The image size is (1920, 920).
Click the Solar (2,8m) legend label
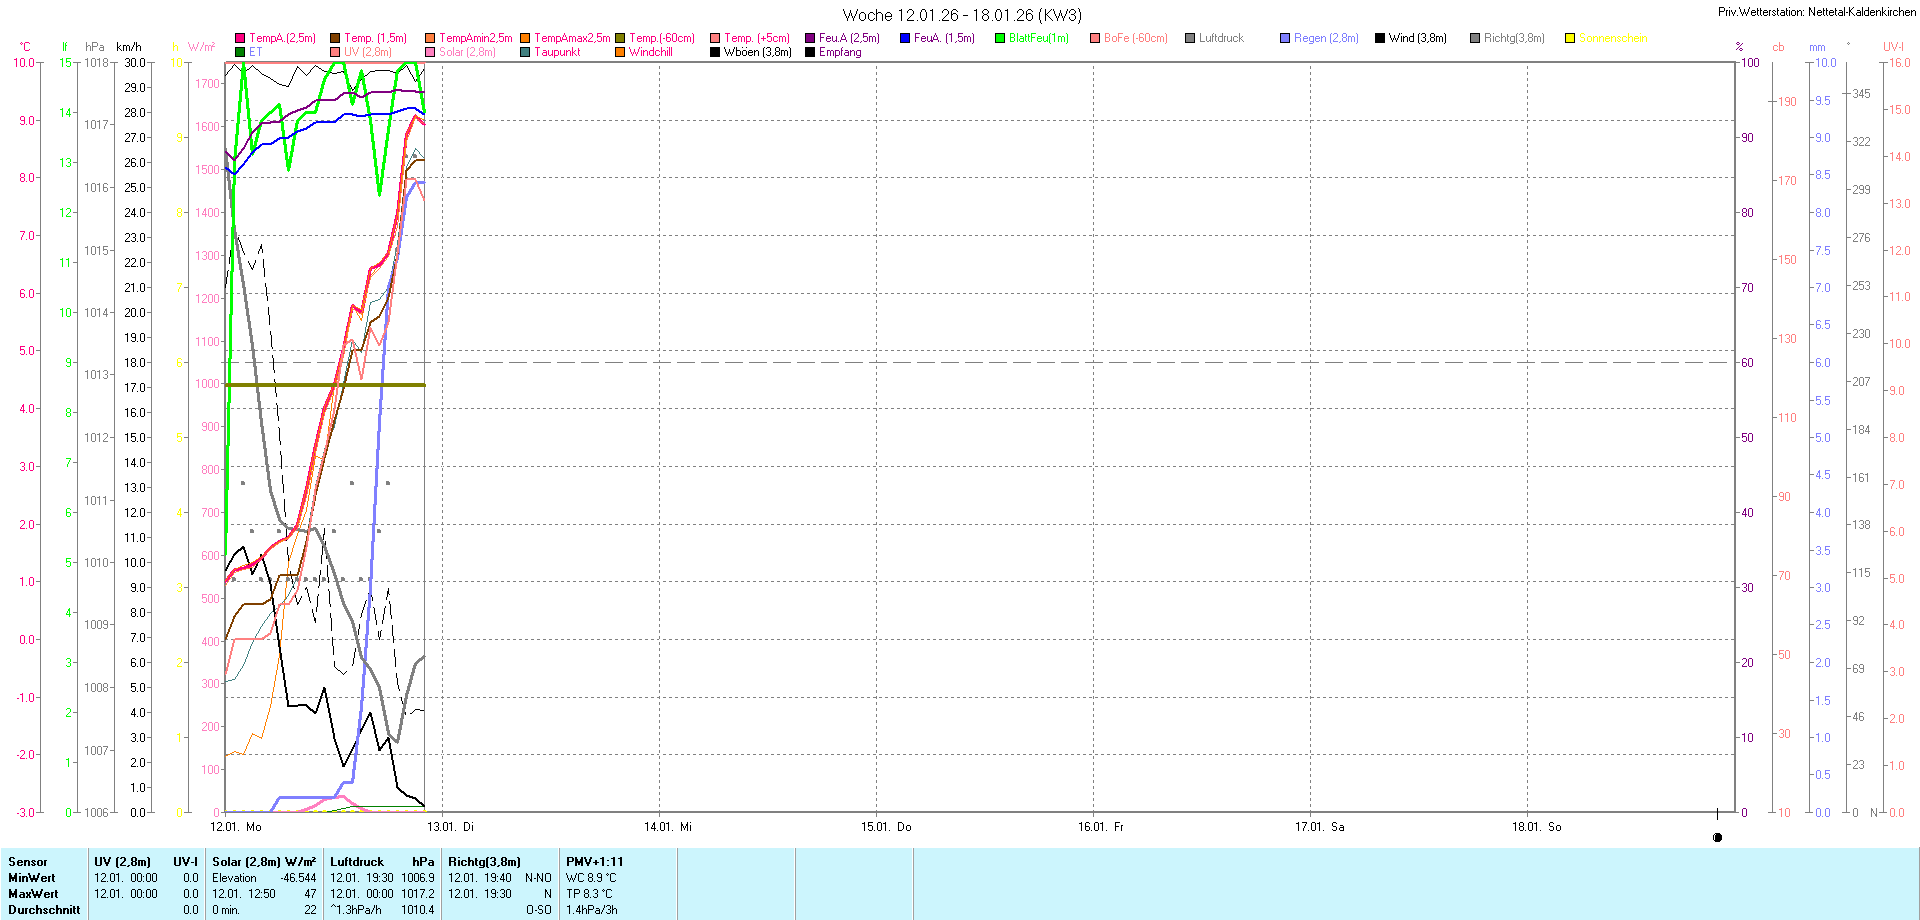pyautogui.click(x=467, y=52)
